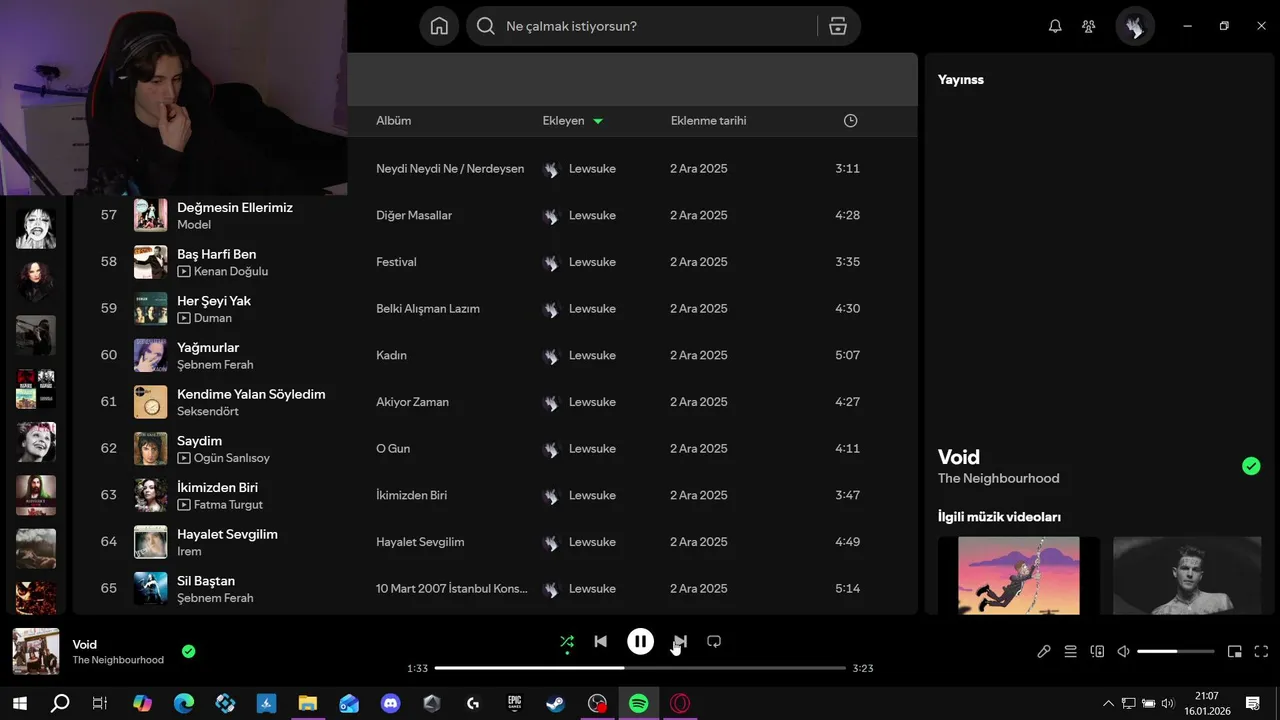Open the Ekleyen sort dropdown arrow

tap(598, 121)
